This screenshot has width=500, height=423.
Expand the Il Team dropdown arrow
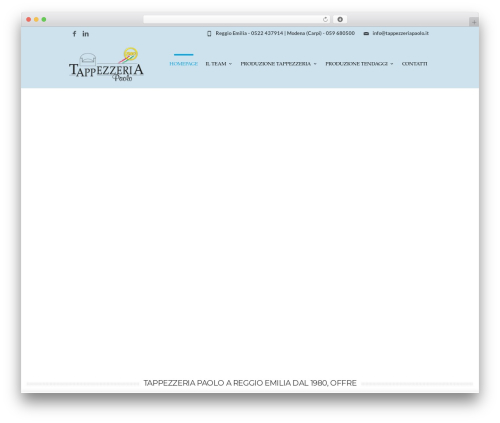coord(230,64)
